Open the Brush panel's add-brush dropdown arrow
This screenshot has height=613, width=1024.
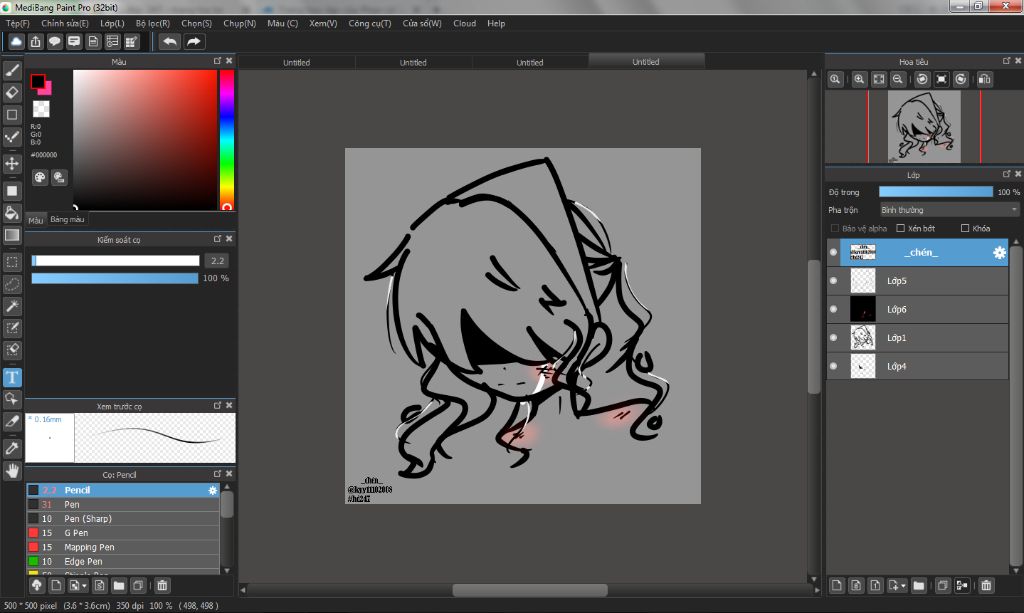click(84, 586)
